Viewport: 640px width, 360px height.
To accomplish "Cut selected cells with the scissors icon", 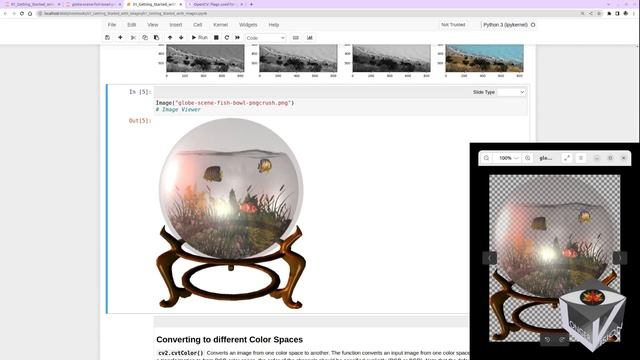I will (133, 38).
